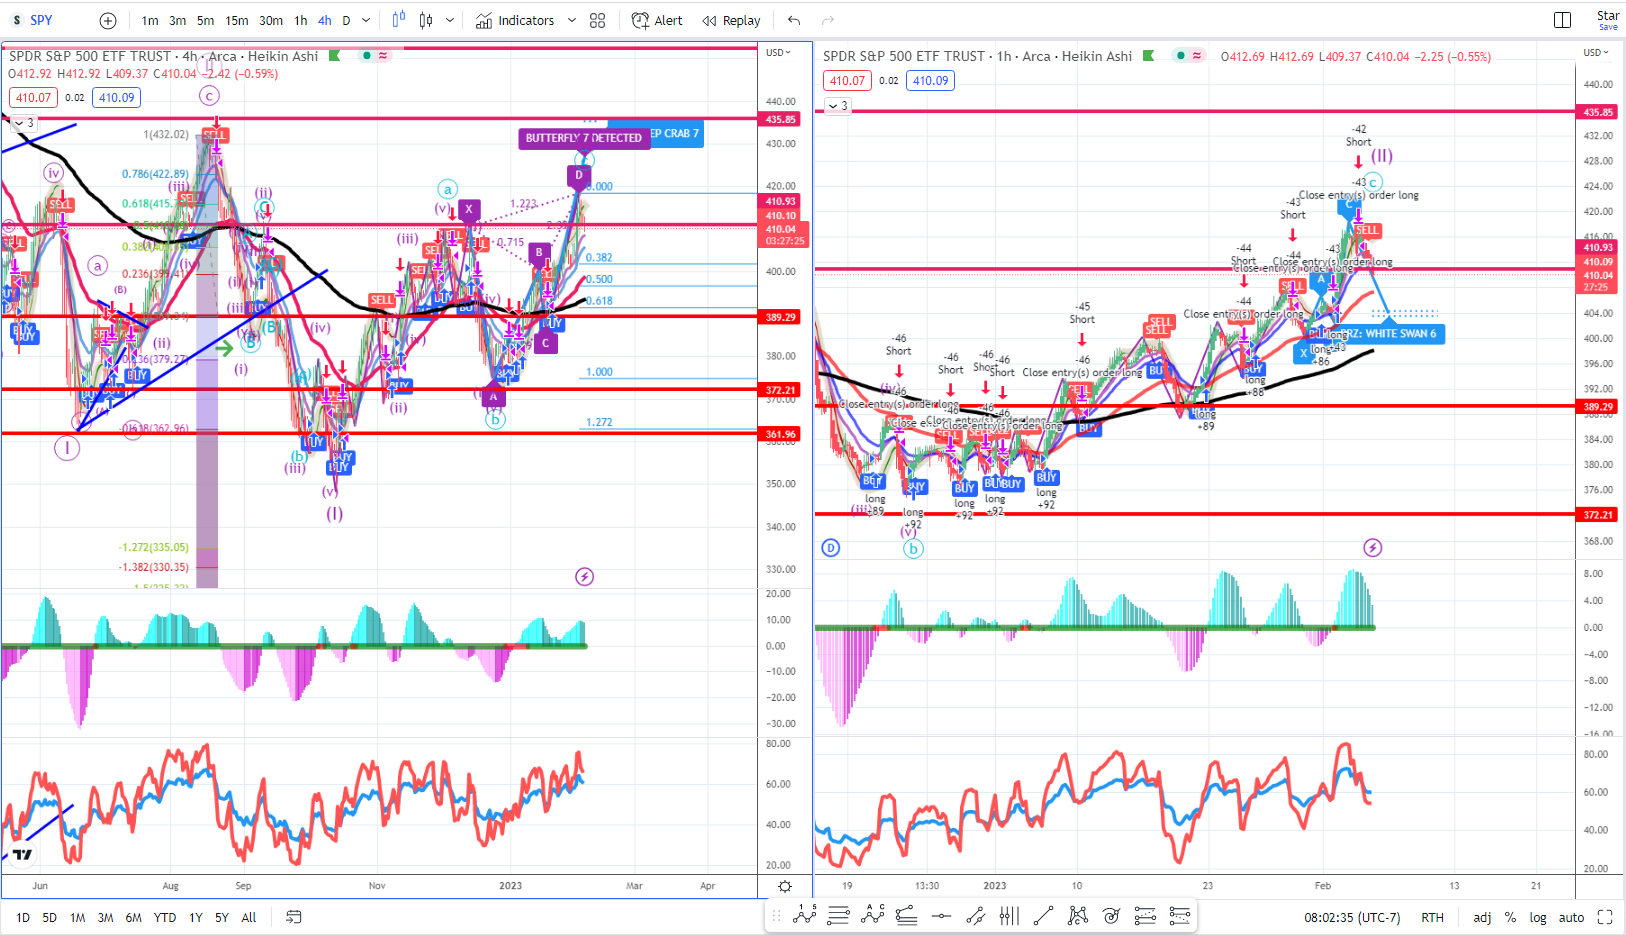Open the go to date calendar icon
The width and height of the screenshot is (1626, 935).
[x=294, y=917]
